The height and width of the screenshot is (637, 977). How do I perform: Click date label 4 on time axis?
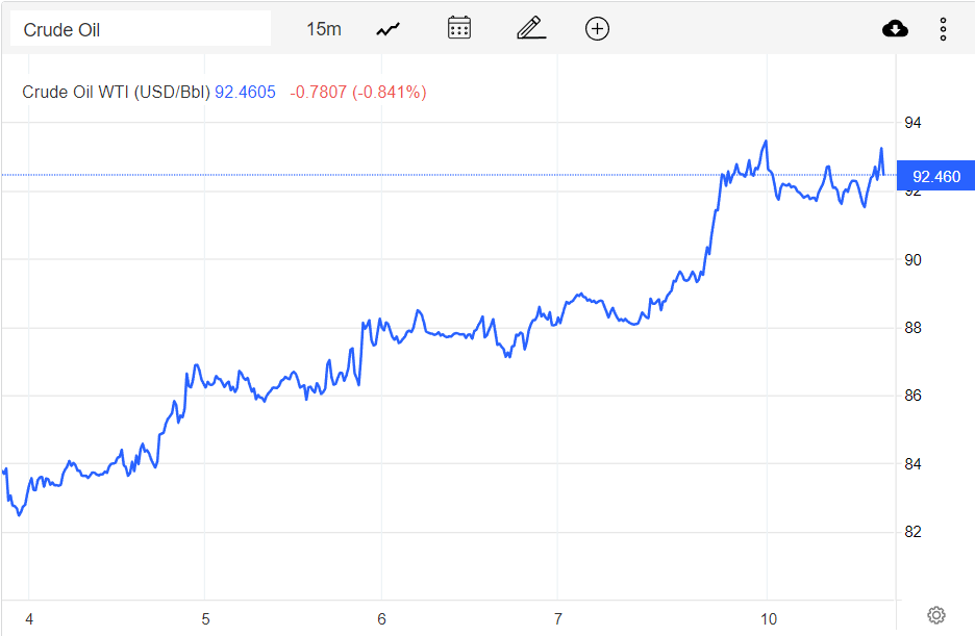pyautogui.click(x=28, y=619)
